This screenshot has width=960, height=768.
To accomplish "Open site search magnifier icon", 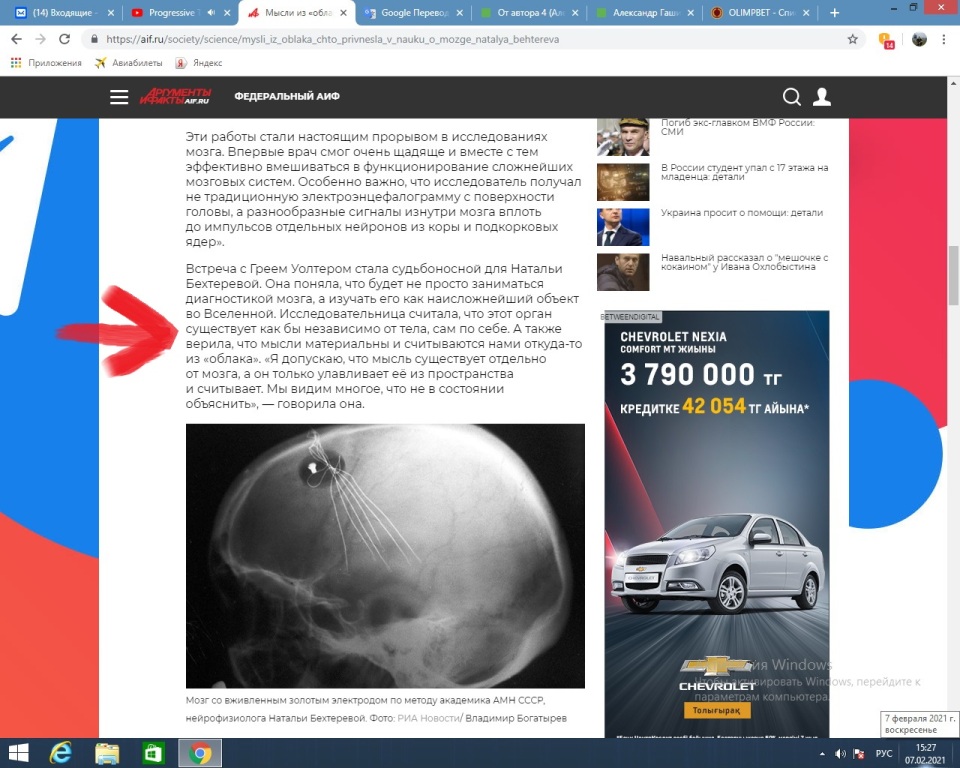I will 792,97.
